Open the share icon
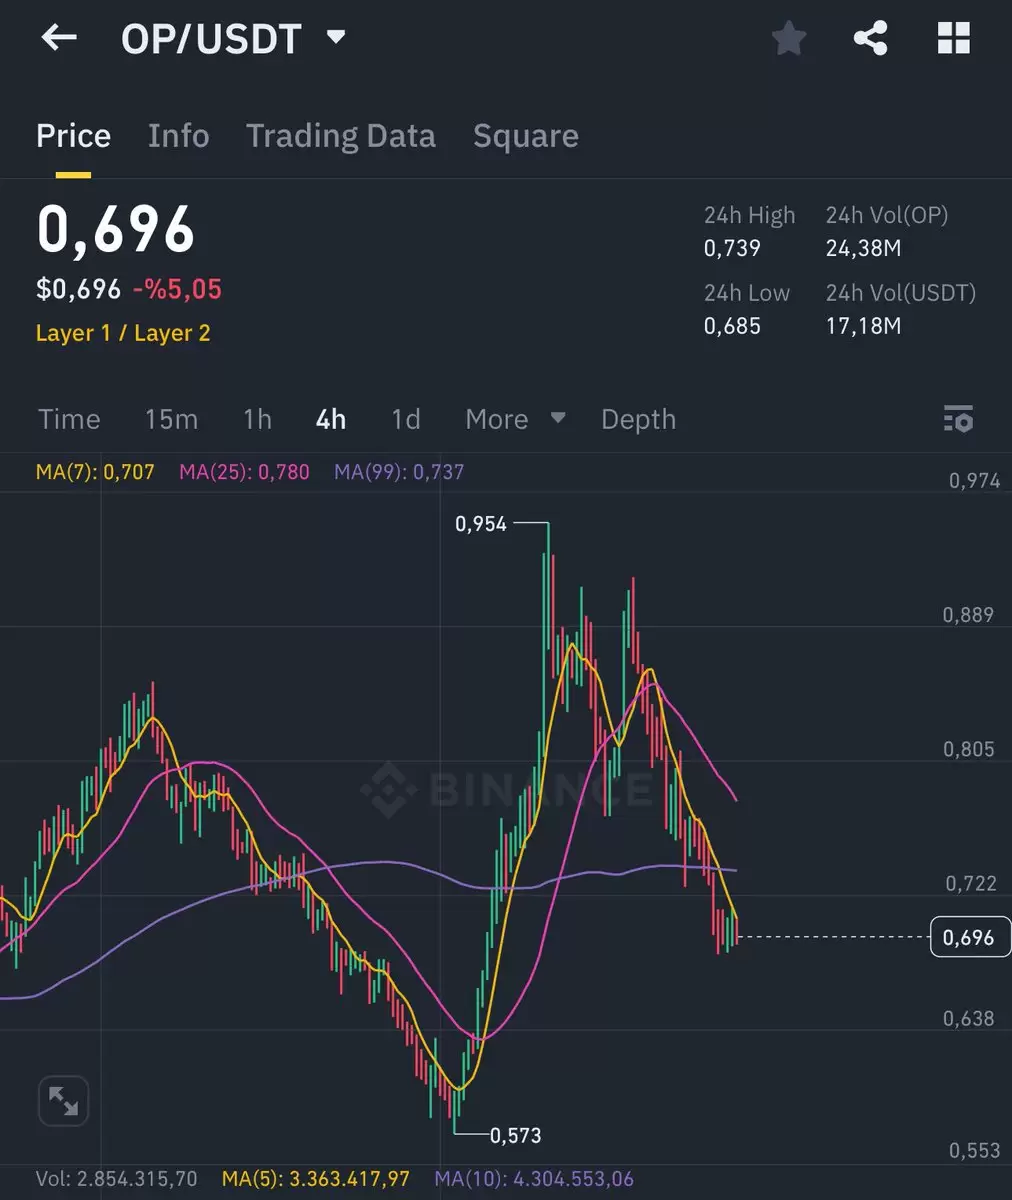Screen dimensions: 1012x1200 [x=870, y=39]
